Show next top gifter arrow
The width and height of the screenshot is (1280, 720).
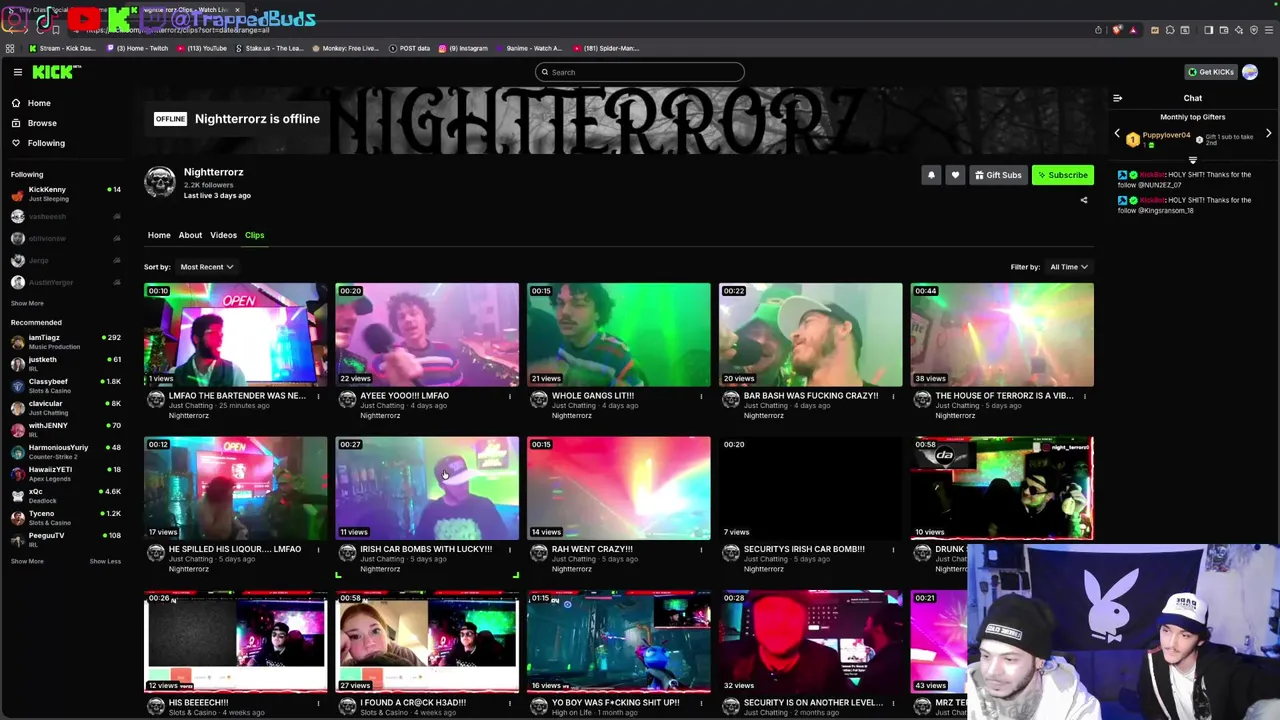1268,134
